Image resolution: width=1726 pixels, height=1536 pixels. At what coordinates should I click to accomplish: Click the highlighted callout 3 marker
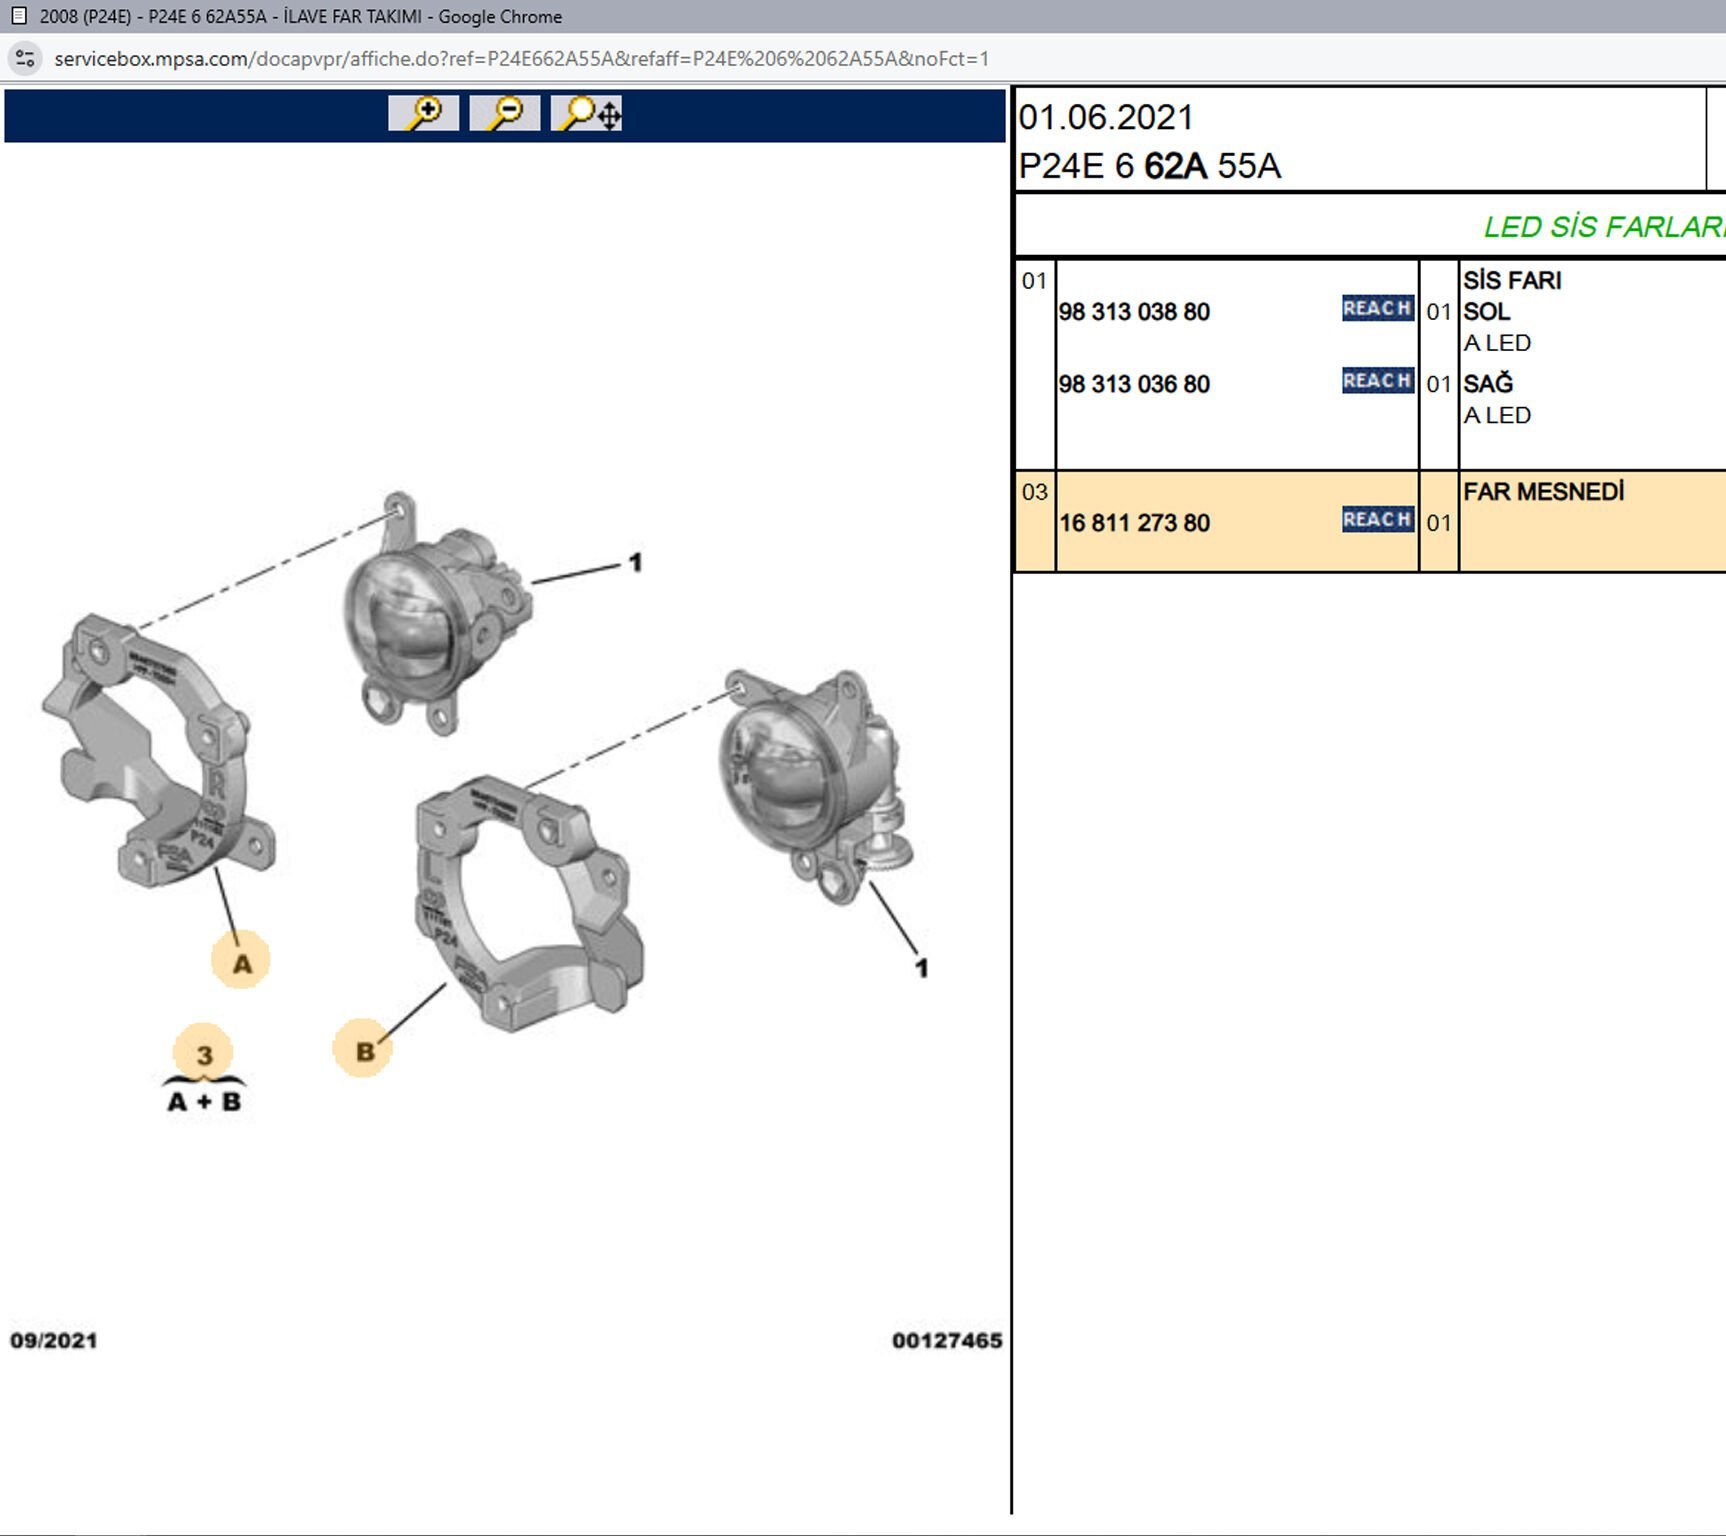[204, 1054]
